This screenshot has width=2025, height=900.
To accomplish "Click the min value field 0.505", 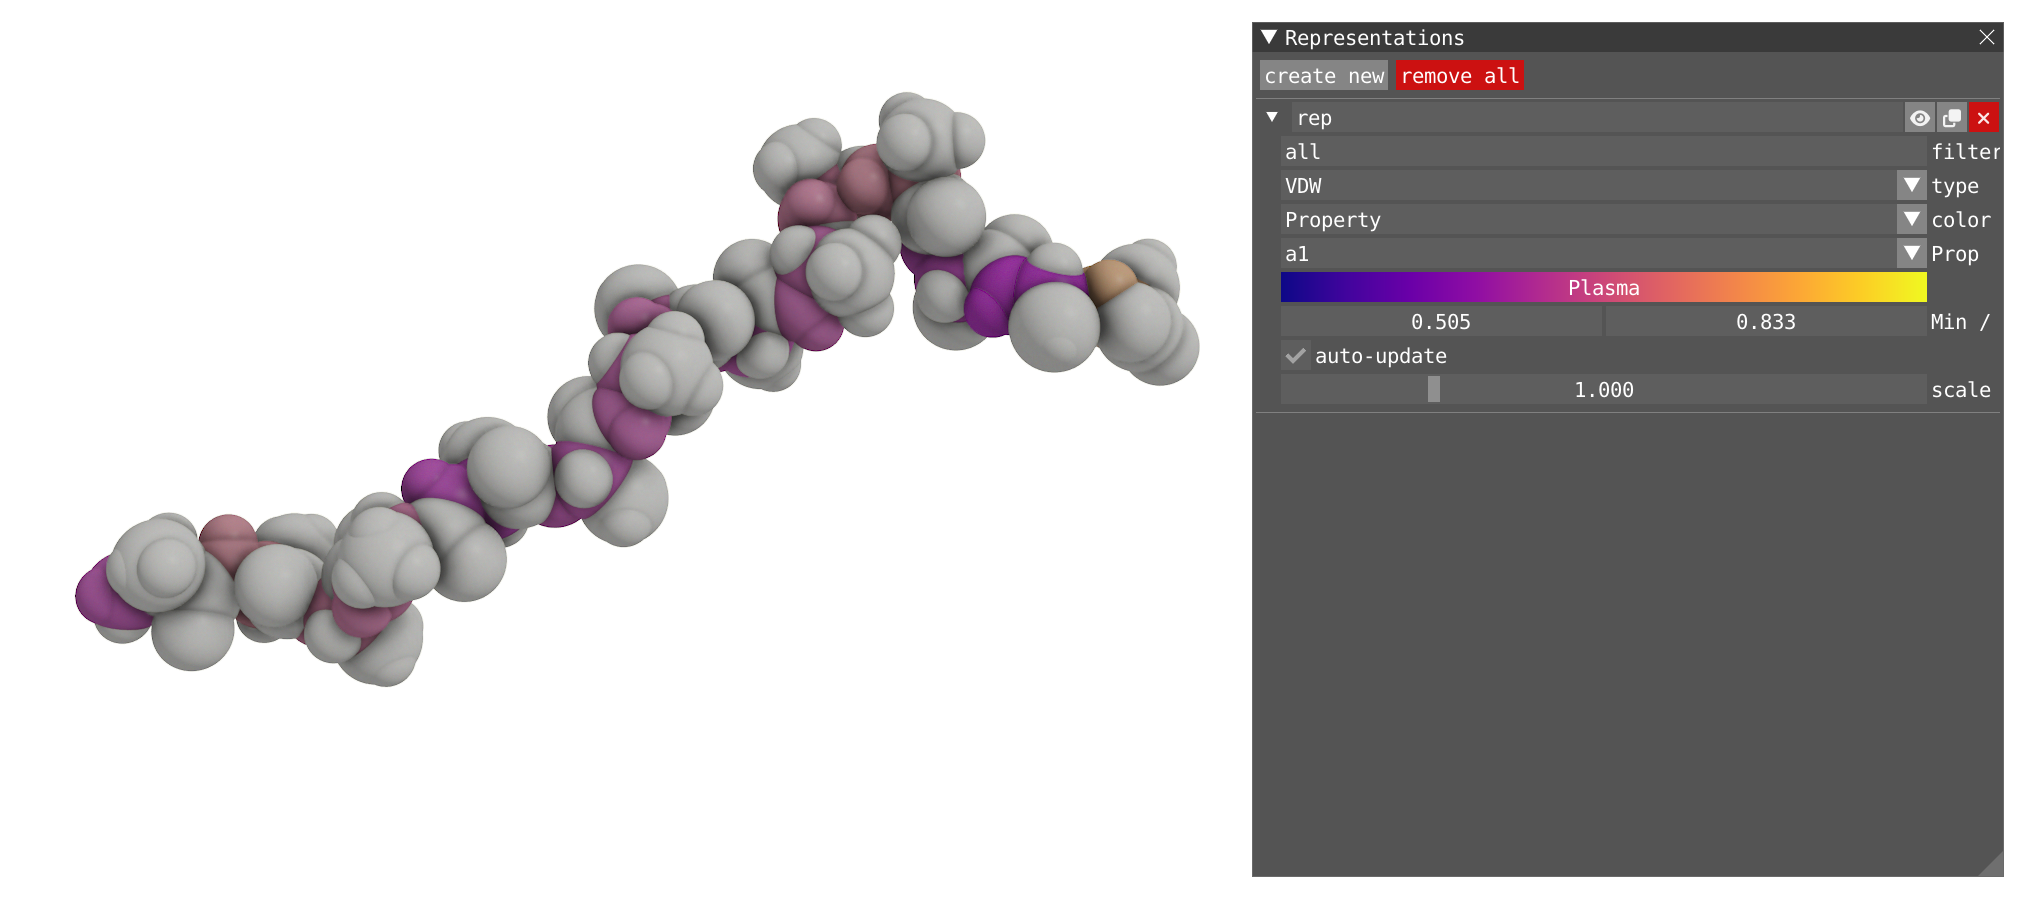I will pos(1441,322).
